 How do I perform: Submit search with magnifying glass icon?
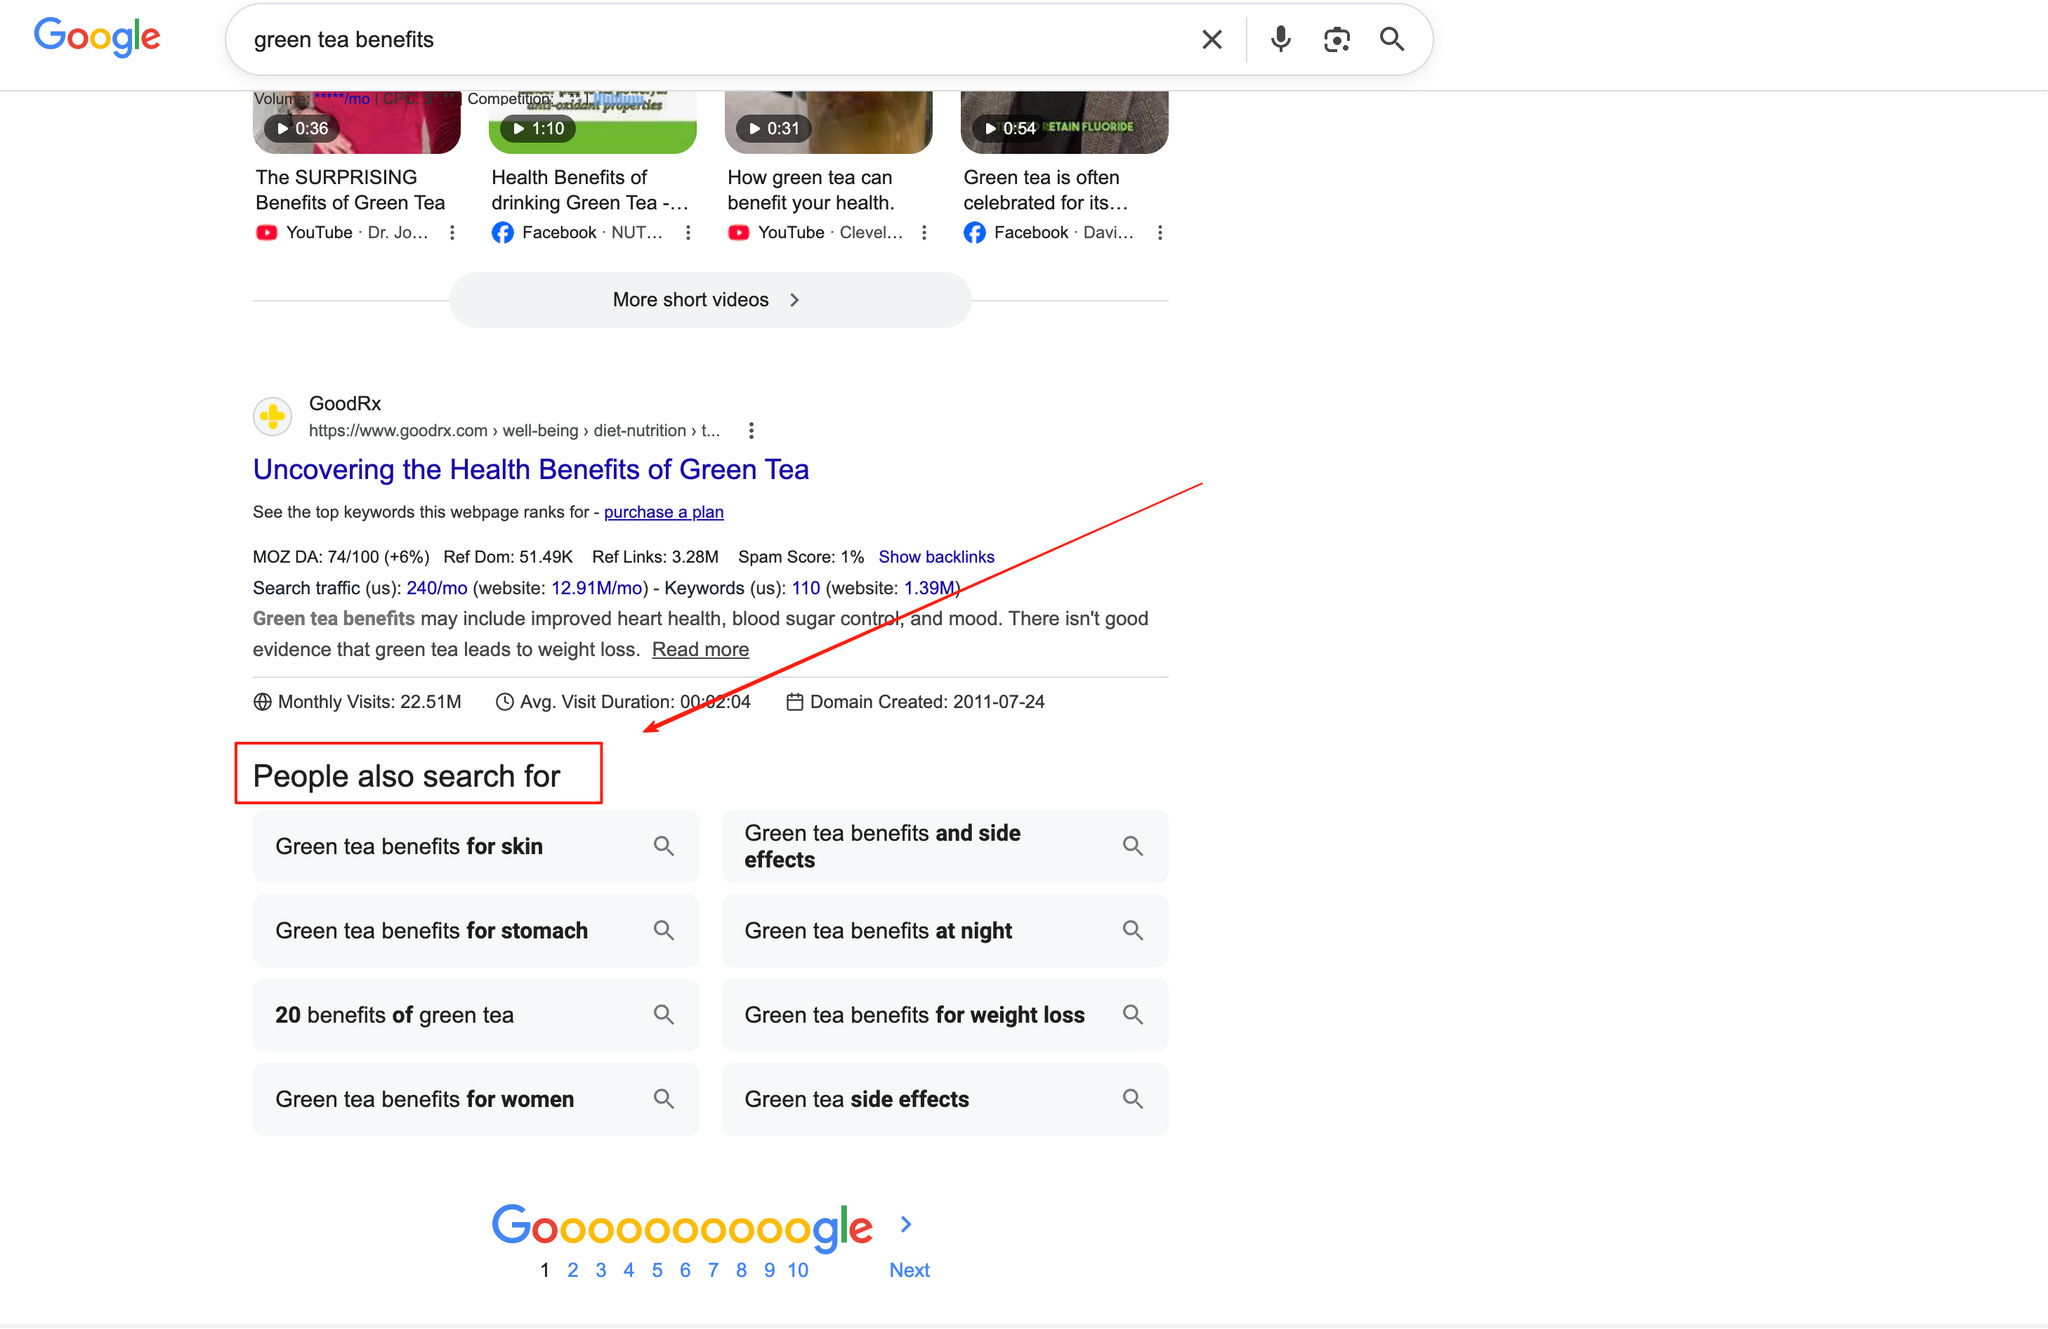tap(1391, 40)
